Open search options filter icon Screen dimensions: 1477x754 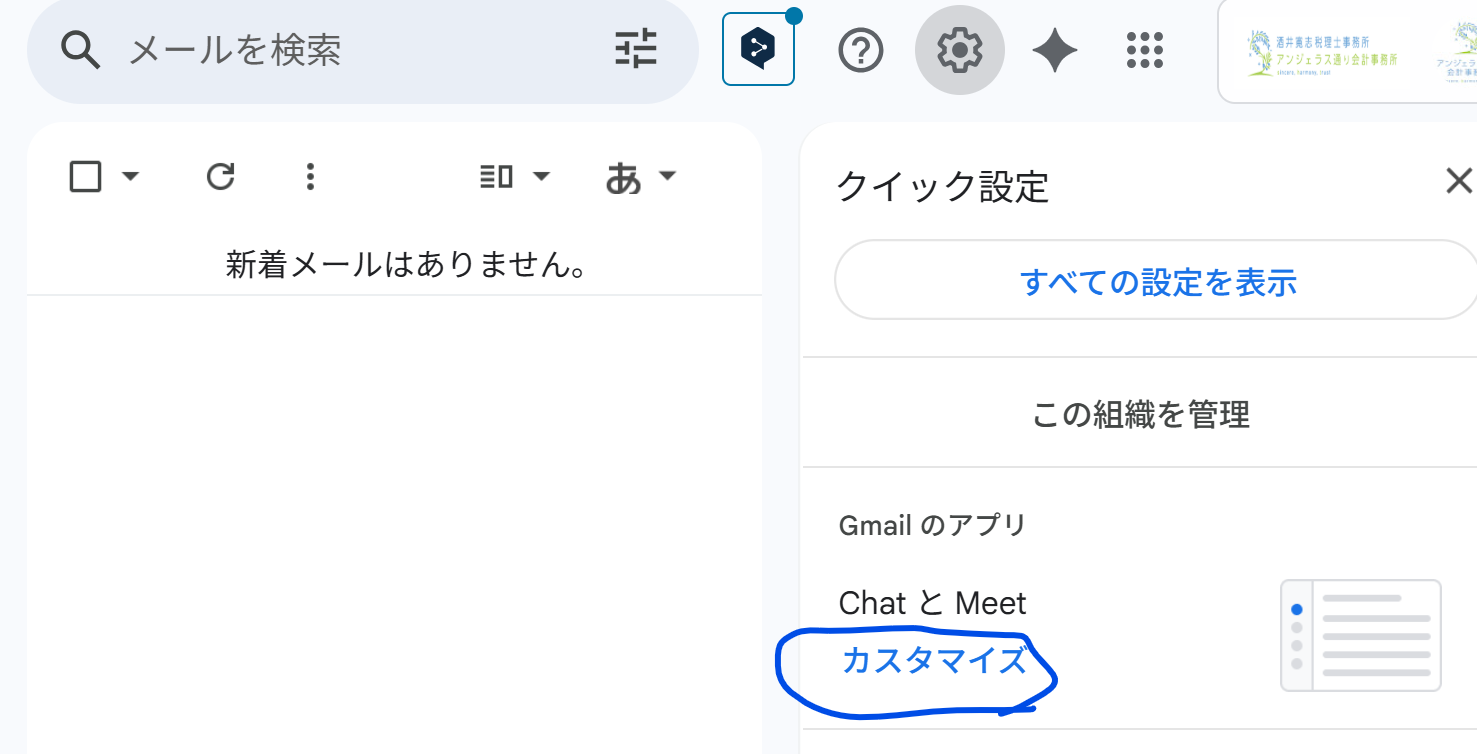[x=636, y=49]
